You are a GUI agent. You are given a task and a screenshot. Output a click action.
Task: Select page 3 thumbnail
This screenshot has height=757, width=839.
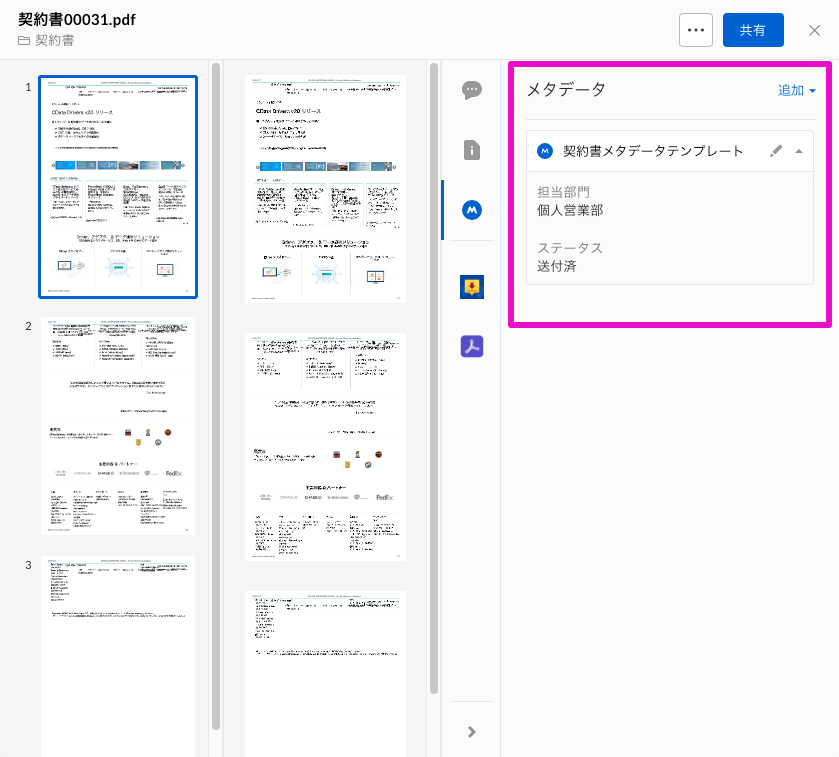point(118,656)
